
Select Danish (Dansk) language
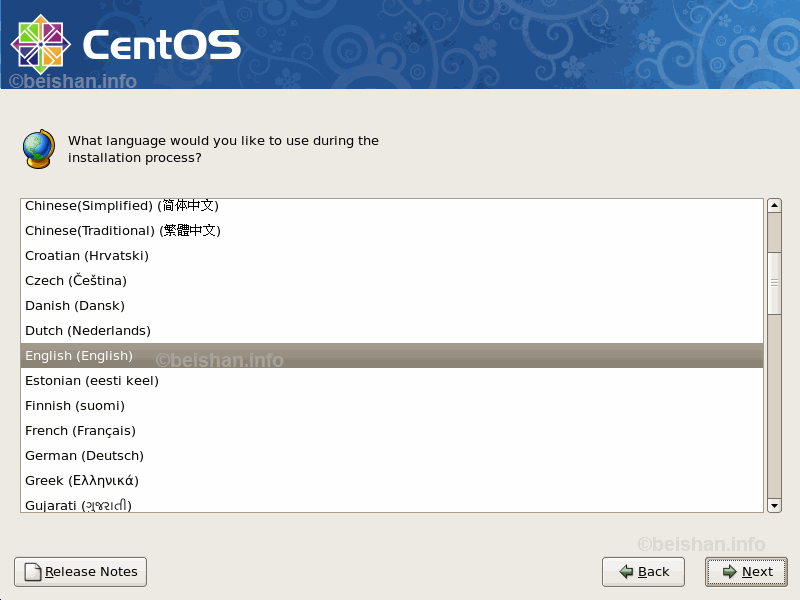75,306
